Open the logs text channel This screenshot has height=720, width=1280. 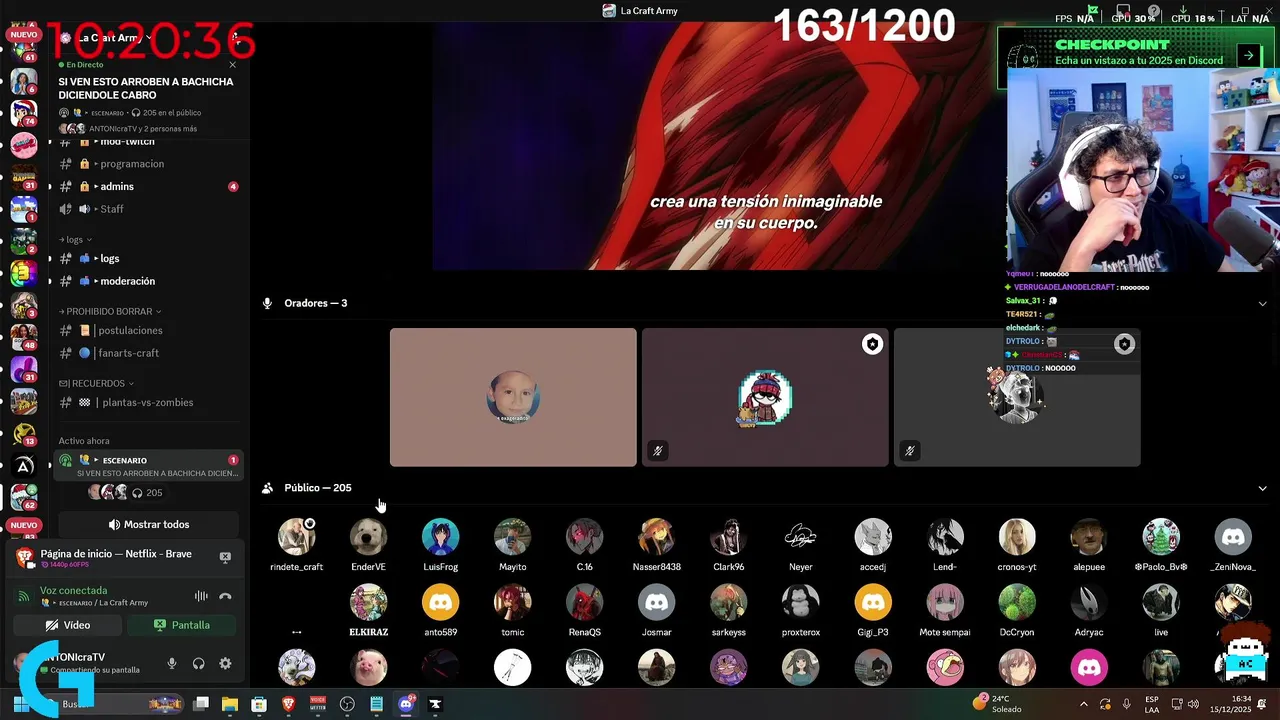click(149, 258)
